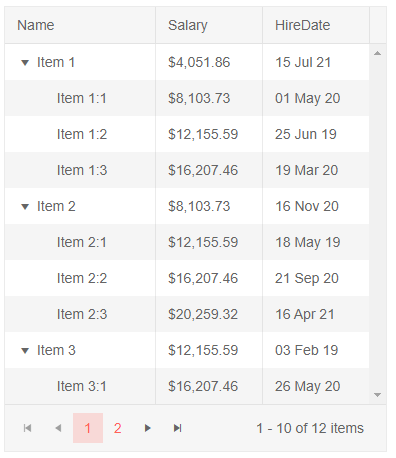Collapse the Item 1 row
This screenshot has width=396, height=458.
pos(25,62)
